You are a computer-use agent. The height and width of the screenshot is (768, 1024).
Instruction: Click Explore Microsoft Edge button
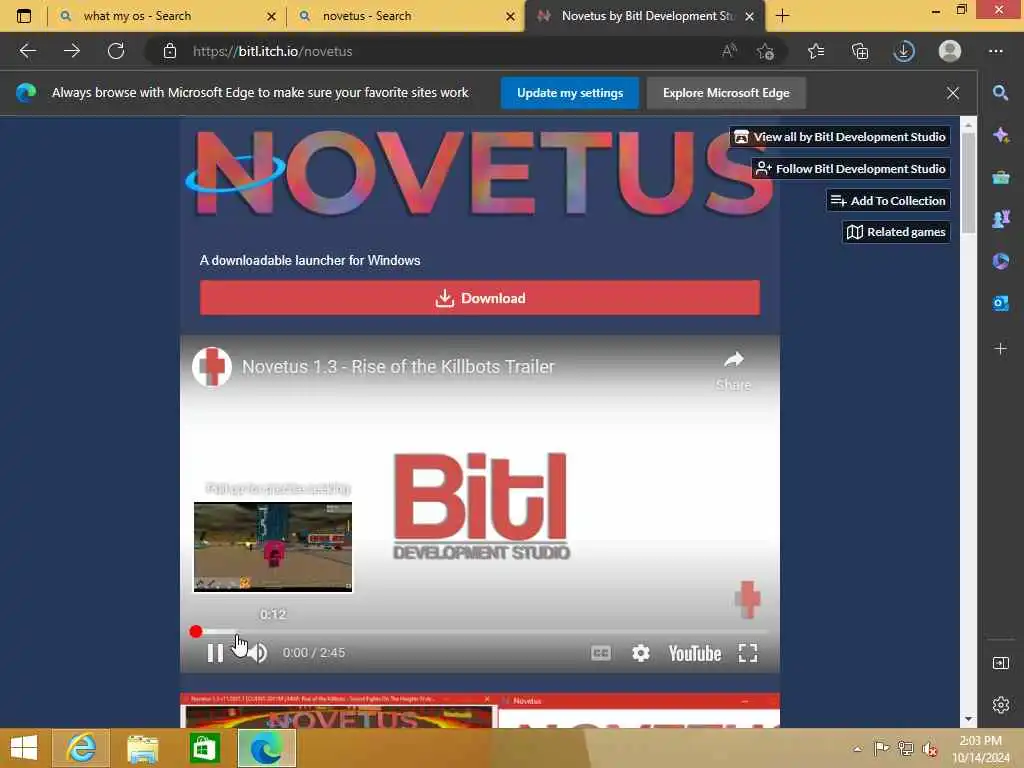coord(726,93)
